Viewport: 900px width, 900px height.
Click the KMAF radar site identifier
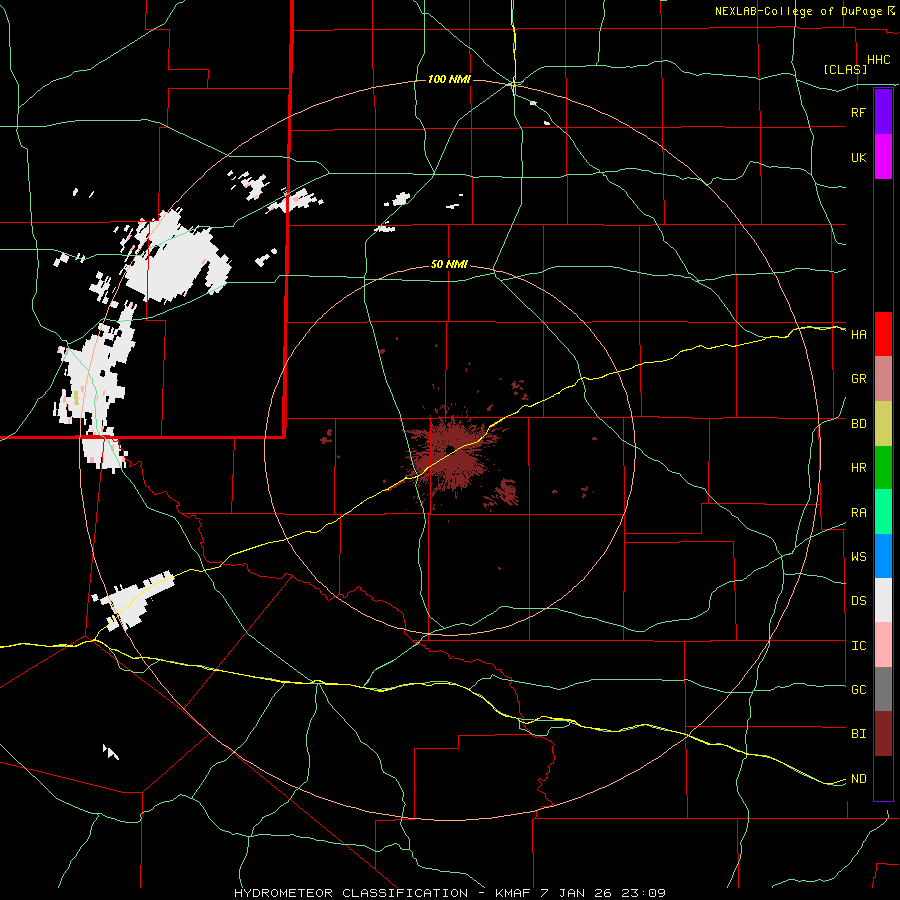[514, 893]
